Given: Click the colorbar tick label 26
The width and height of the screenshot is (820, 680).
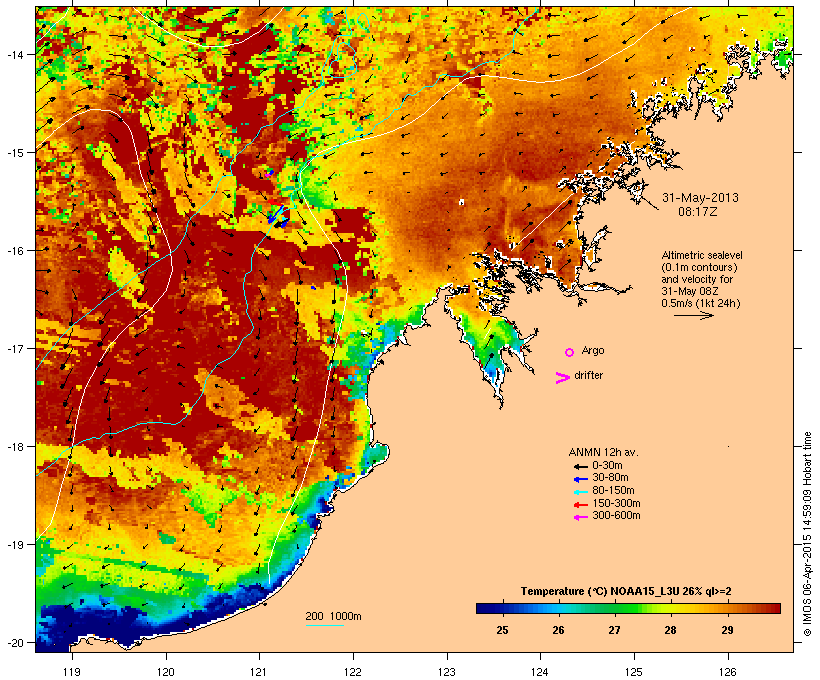Looking at the screenshot, I should click(559, 630).
